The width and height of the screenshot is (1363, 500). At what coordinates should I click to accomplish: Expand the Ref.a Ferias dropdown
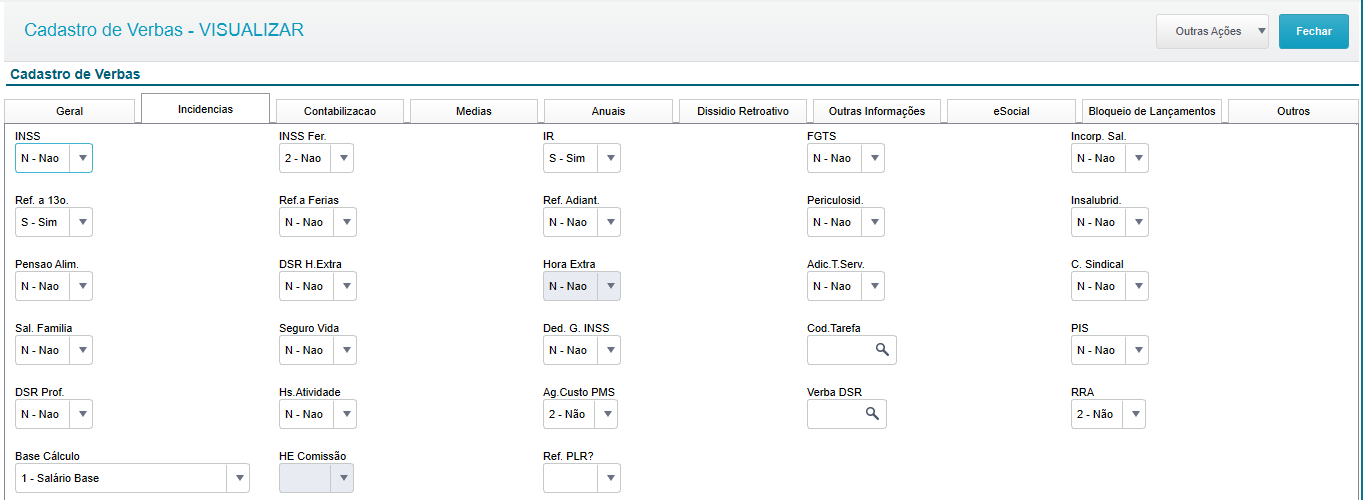[x=318, y=222]
